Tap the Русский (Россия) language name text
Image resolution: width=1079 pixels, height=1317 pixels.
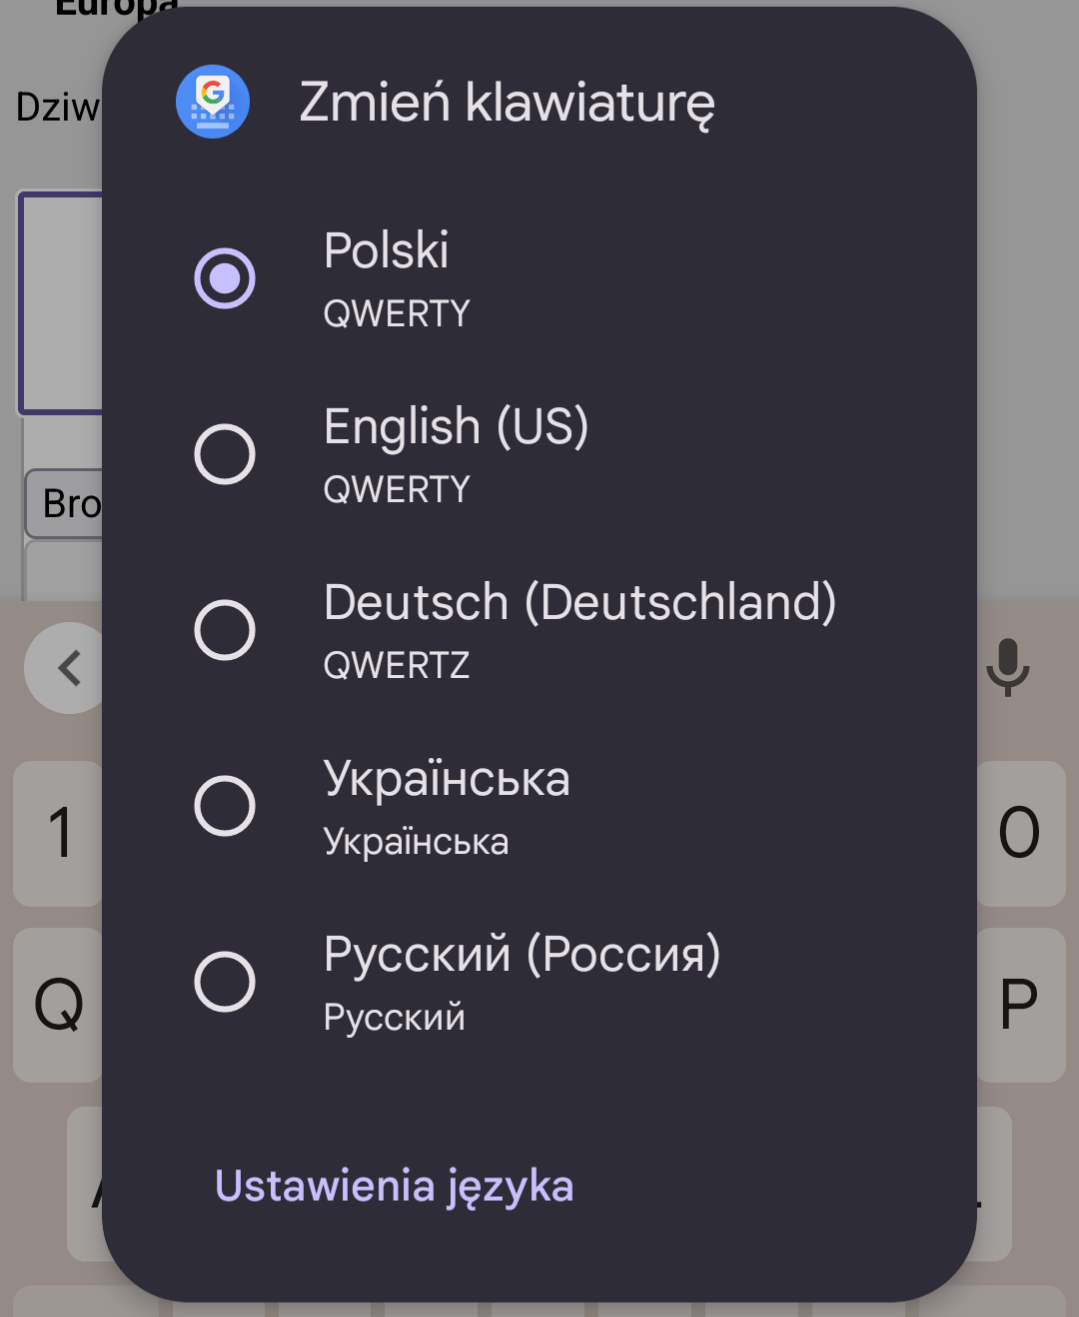(x=522, y=955)
